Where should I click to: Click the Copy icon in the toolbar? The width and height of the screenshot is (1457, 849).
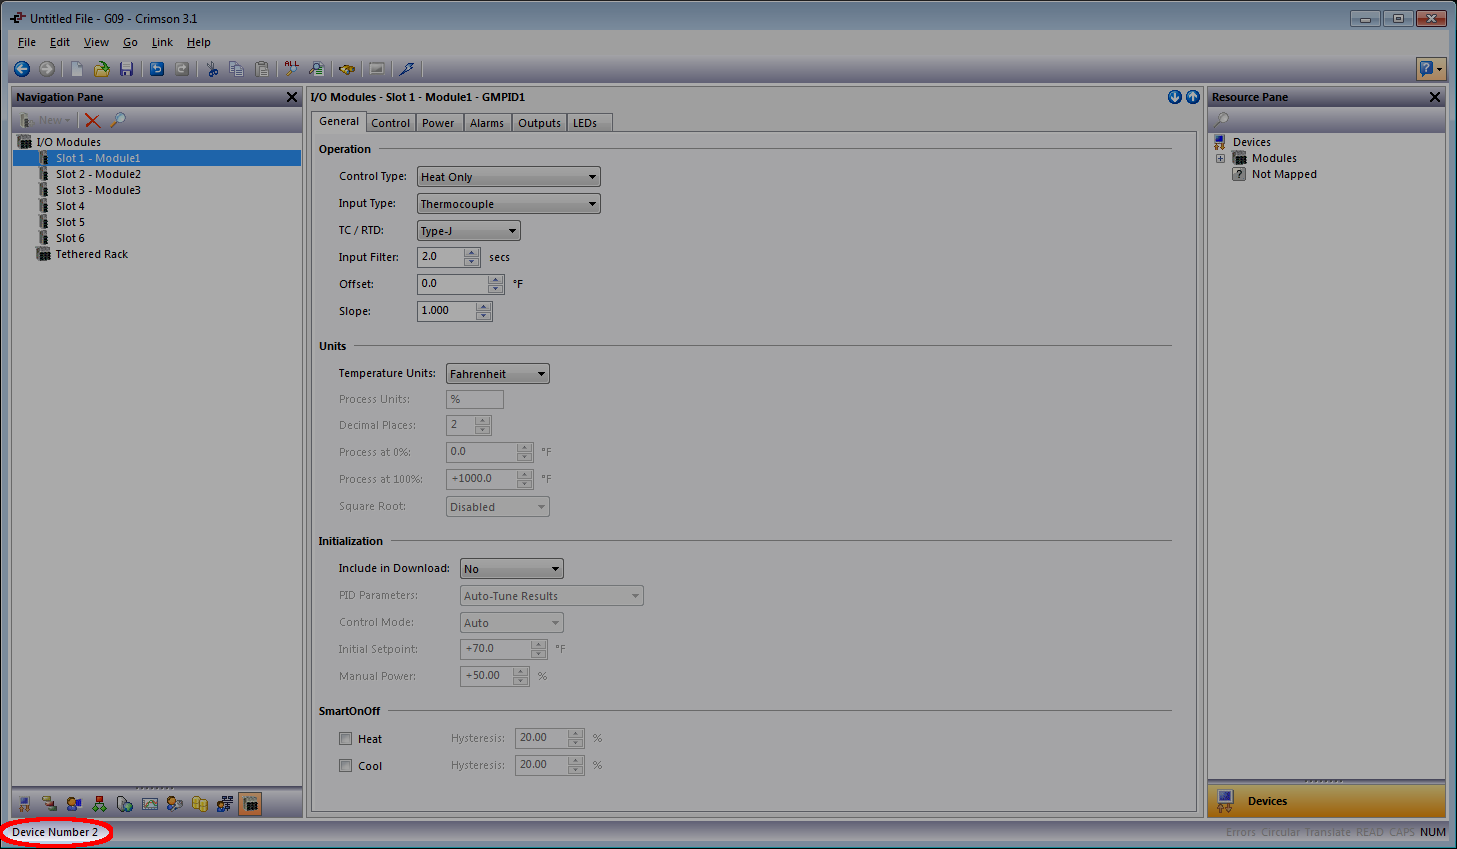point(237,69)
